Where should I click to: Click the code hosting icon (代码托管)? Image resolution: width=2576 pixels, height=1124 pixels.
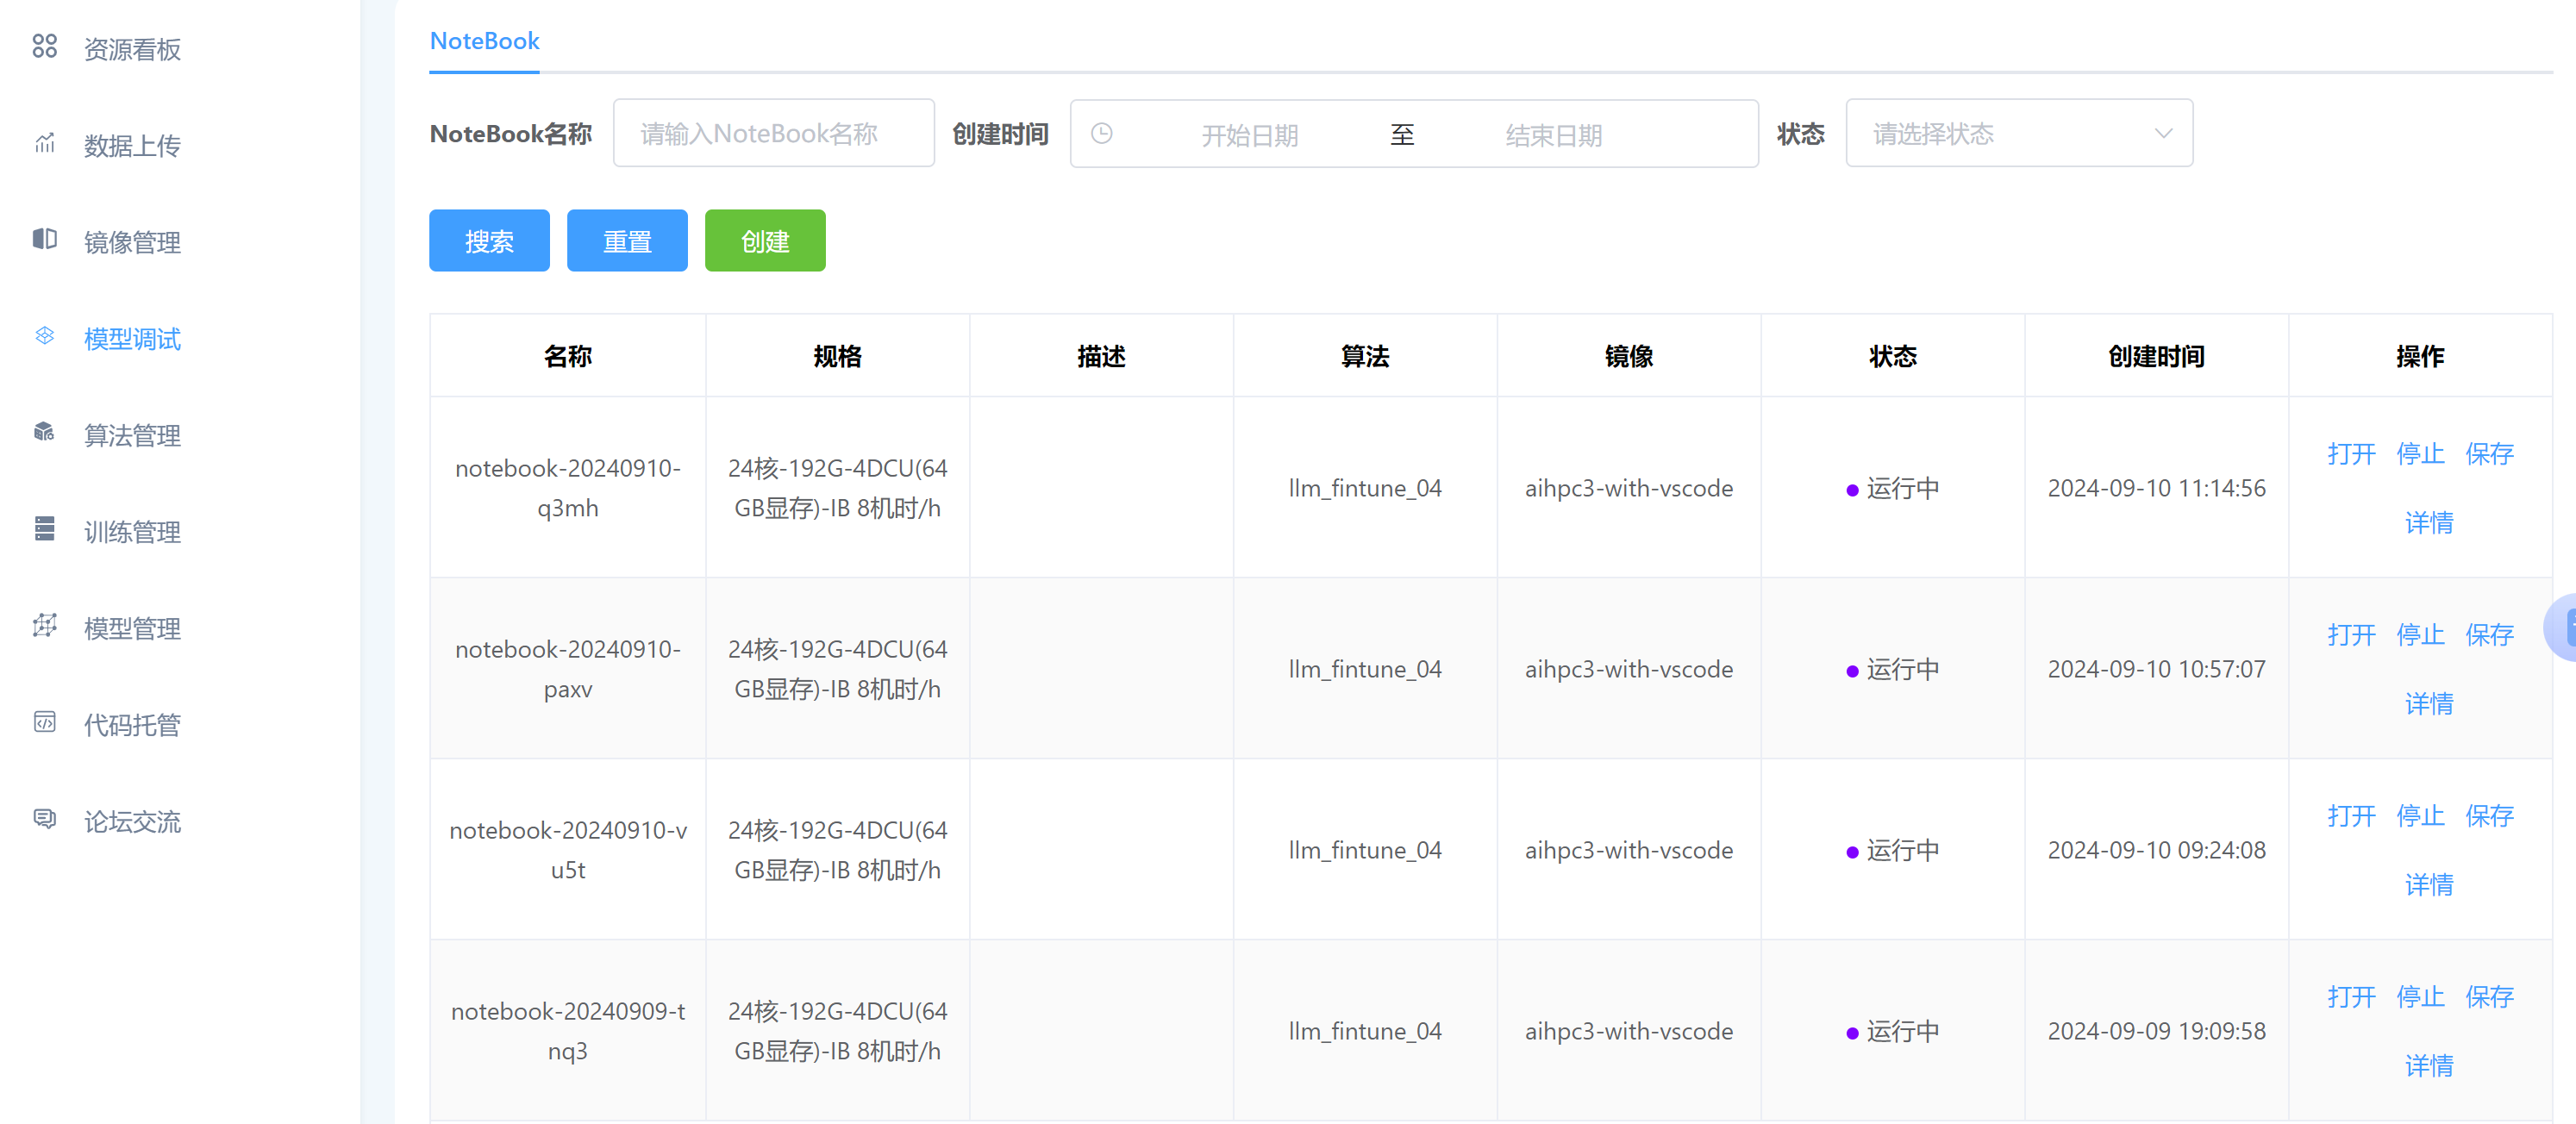(44, 722)
